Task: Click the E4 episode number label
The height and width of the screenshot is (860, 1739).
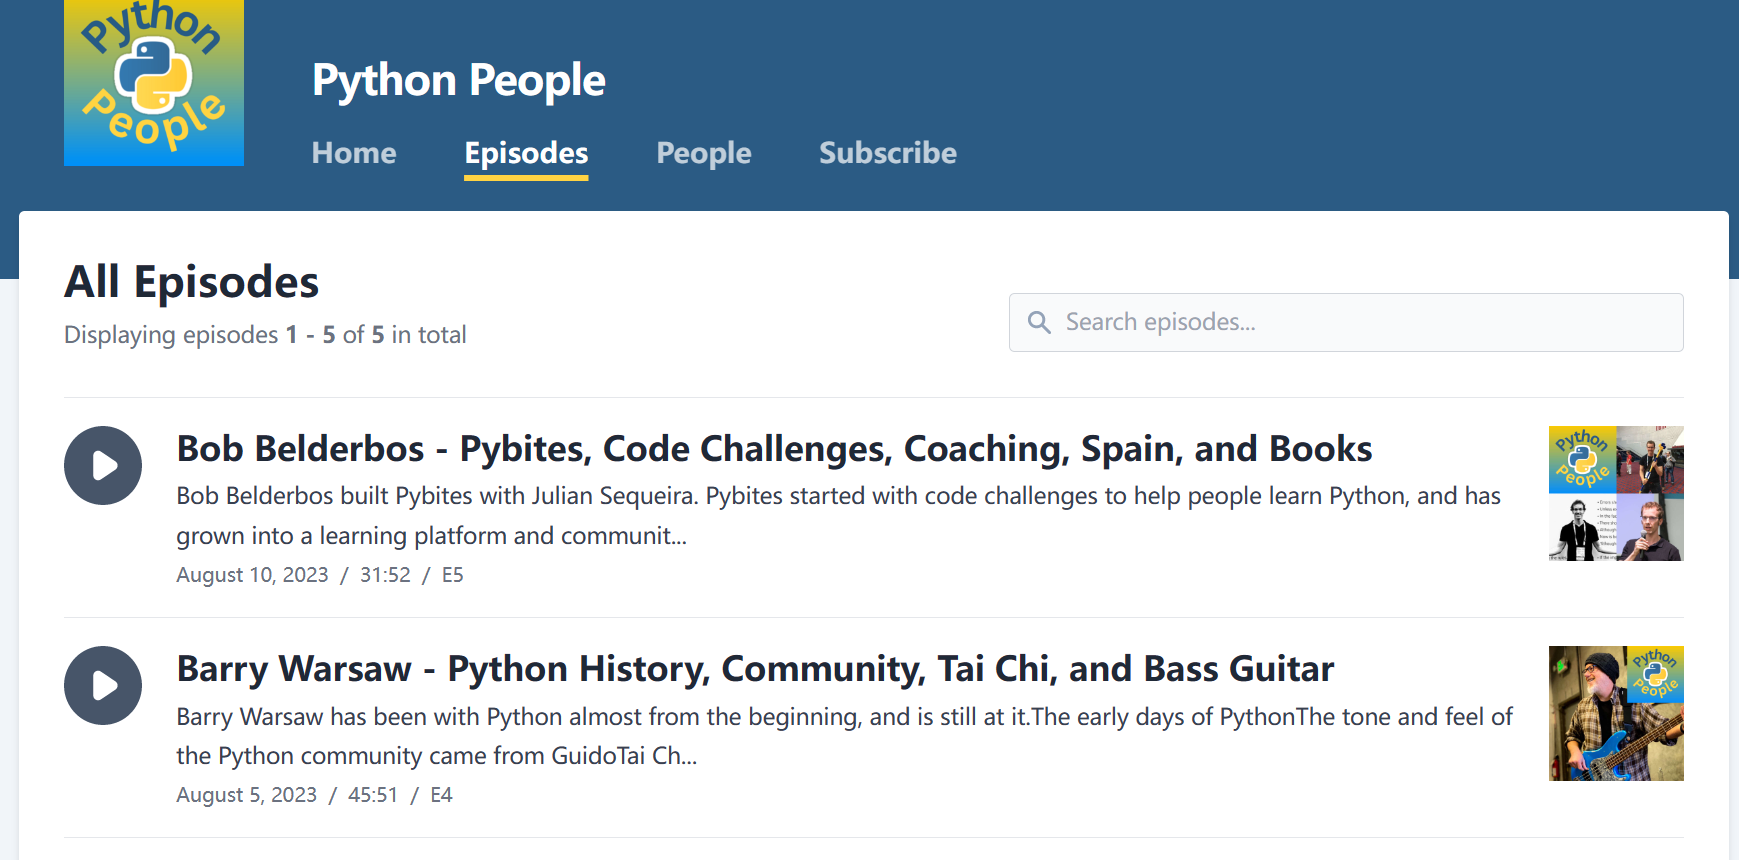Action: tap(441, 795)
